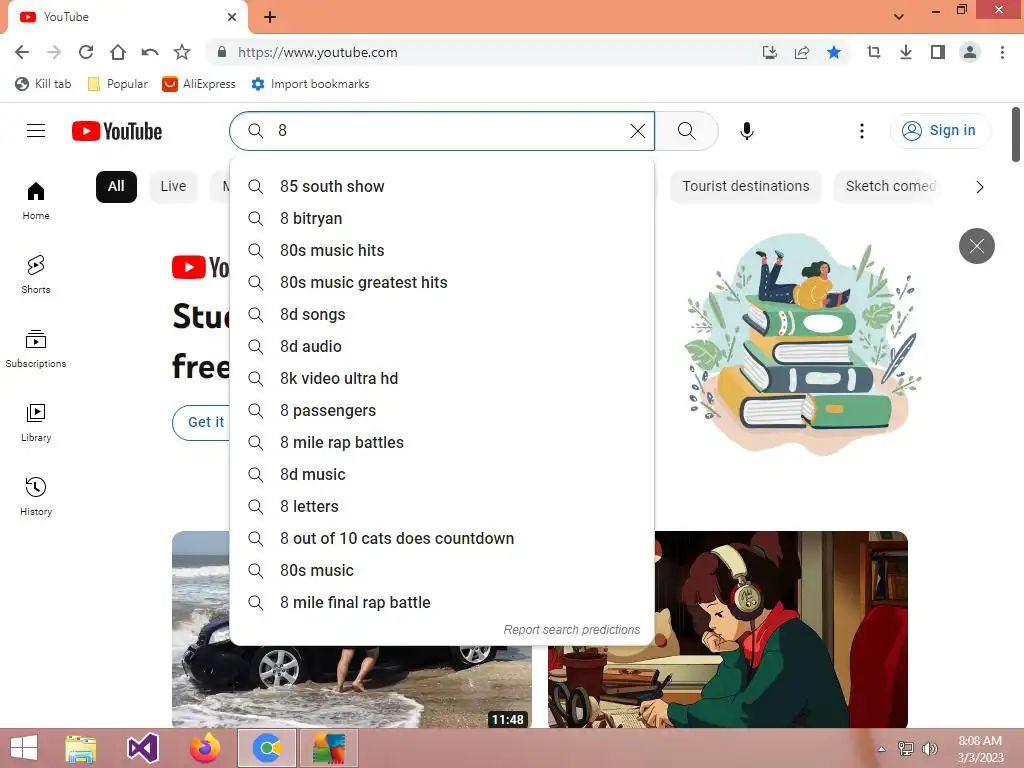Click the browser address bar URL
Image resolution: width=1024 pixels, height=768 pixels.
[x=317, y=52]
